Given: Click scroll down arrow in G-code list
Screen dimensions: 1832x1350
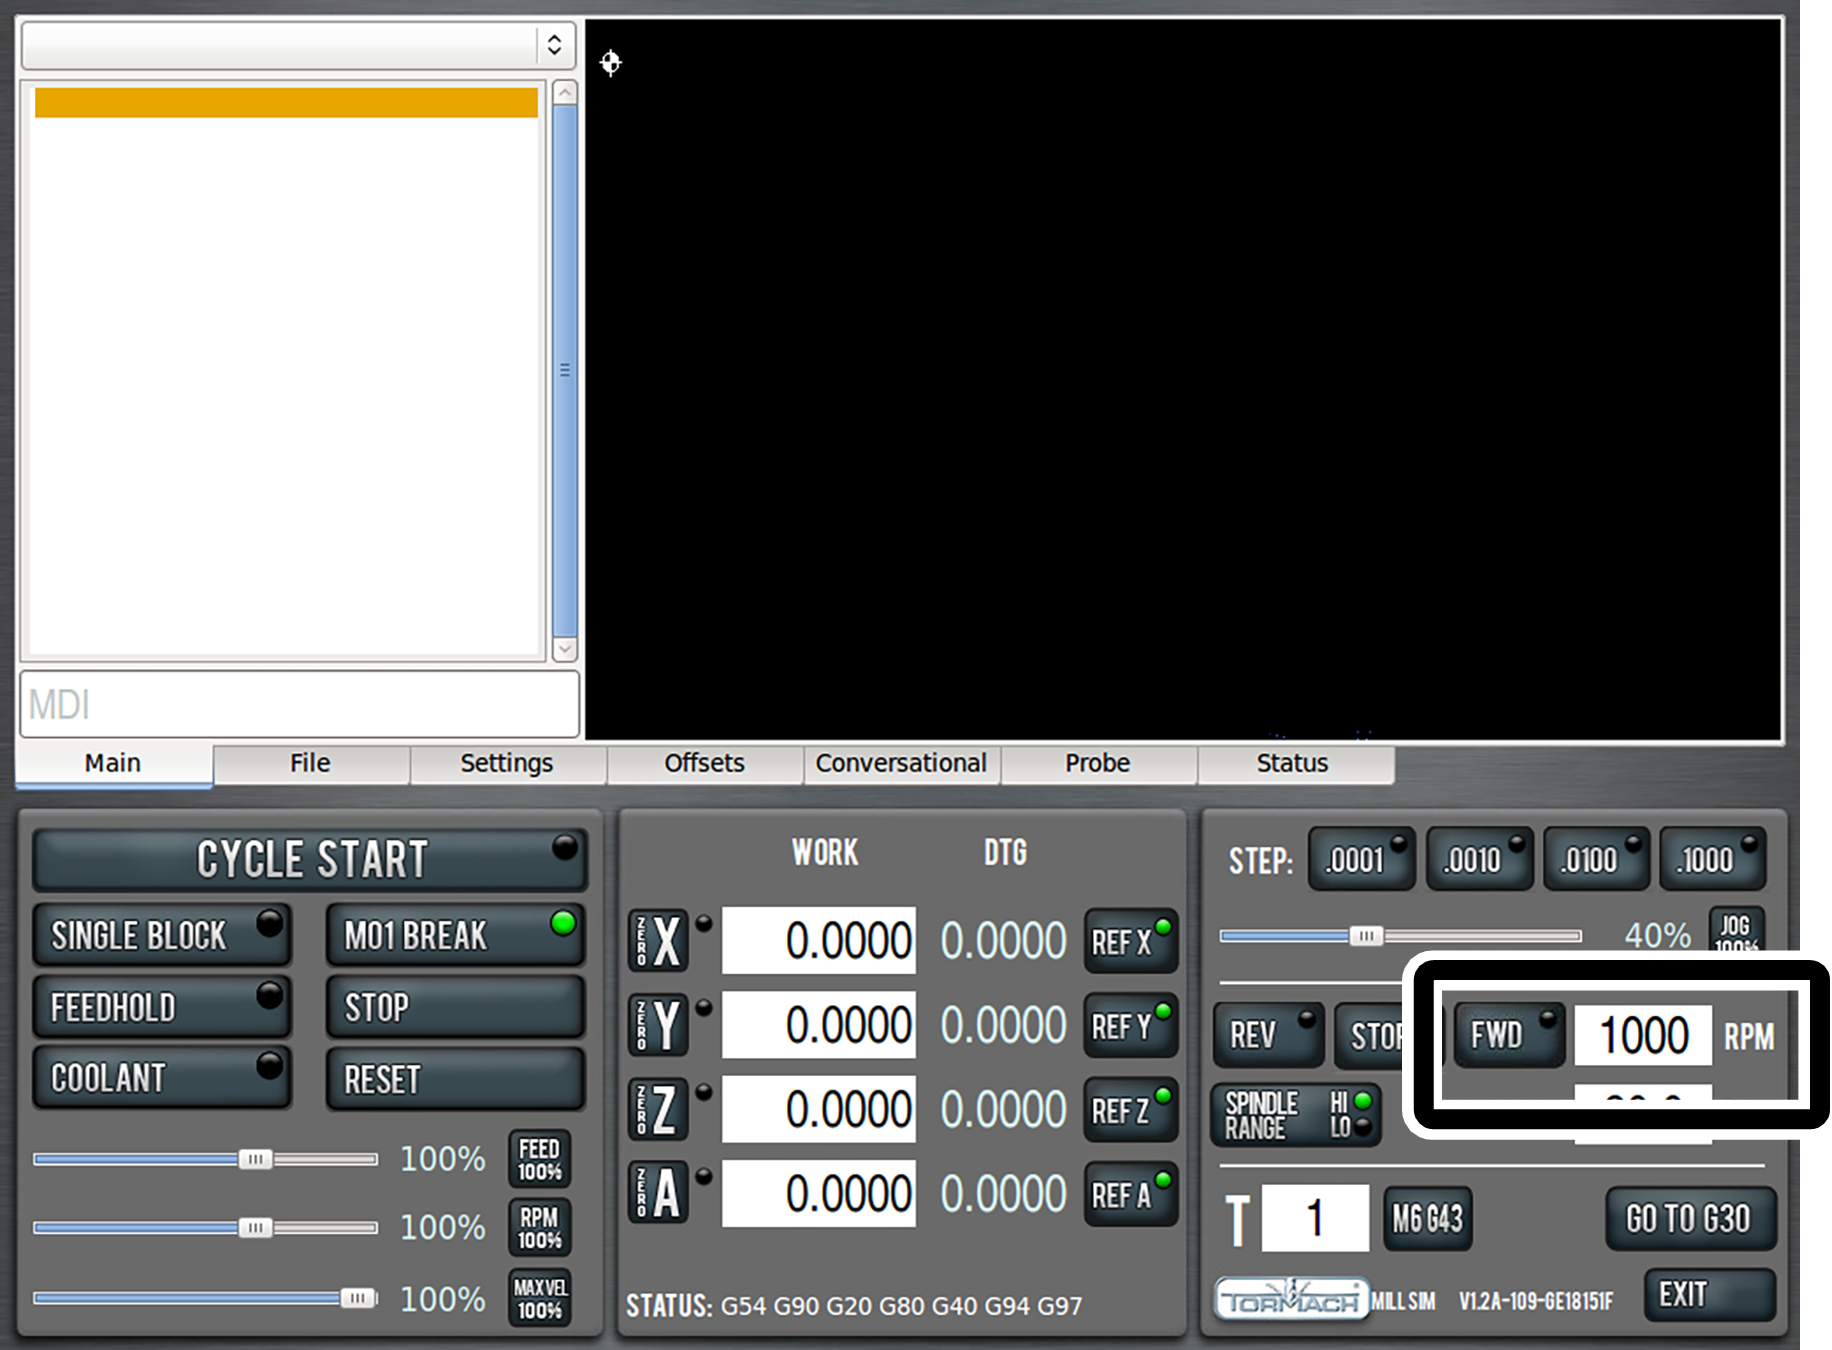Looking at the screenshot, I should pyautogui.click(x=565, y=649).
